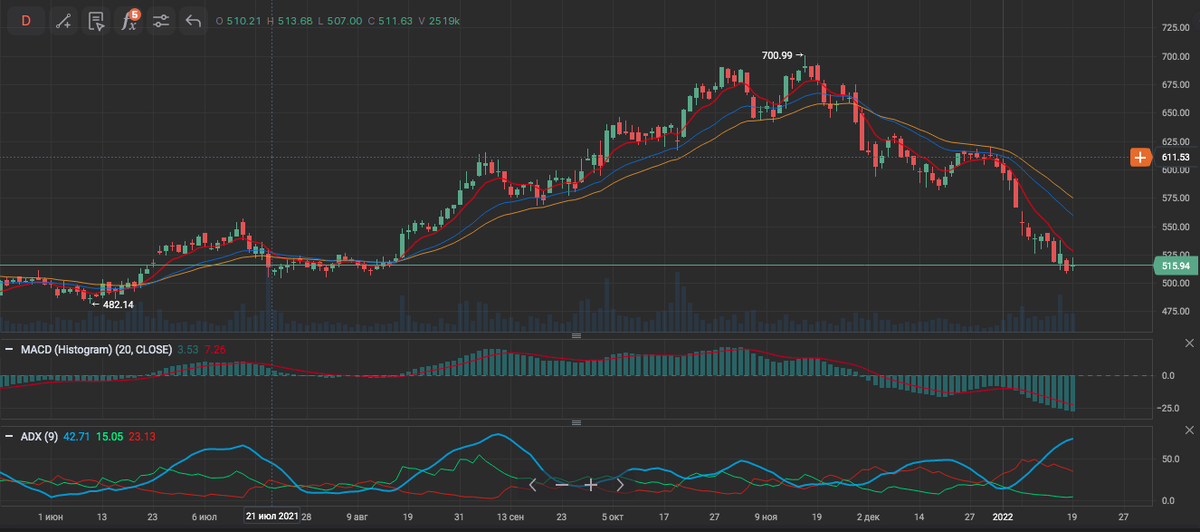This screenshot has width=1200, height=532.
Task: Click the ADX value 42.71
Action: click(76, 436)
